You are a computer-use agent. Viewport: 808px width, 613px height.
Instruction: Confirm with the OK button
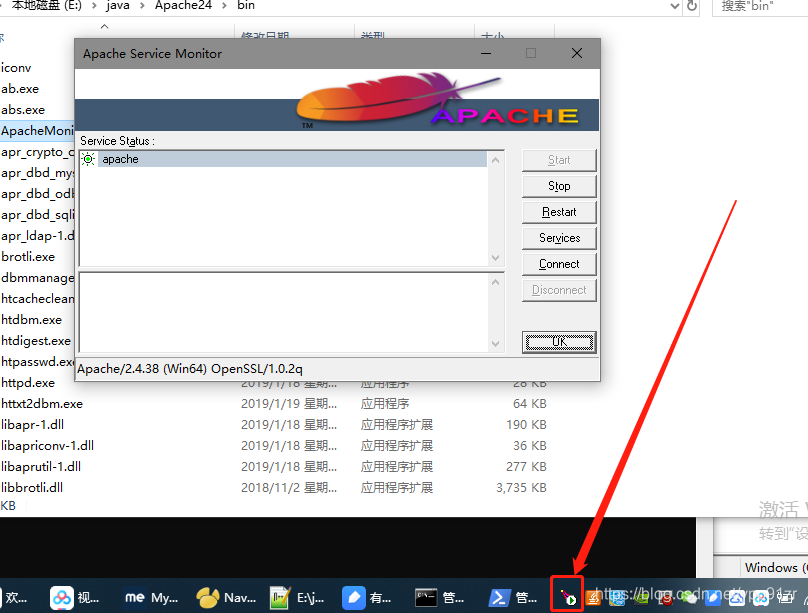pyautogui.click(x=559, y=342)
